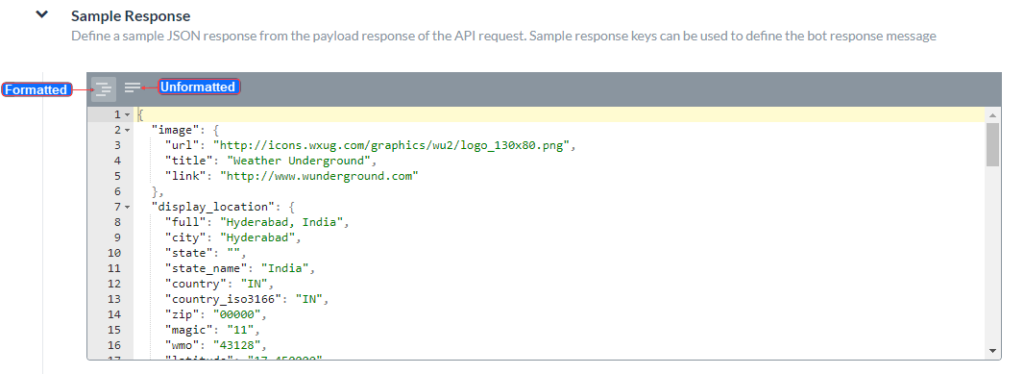This screenshot has height=374, width=1024.
Task: Collapse the Sample Response section chevron
Action: (x=42, y=15)
